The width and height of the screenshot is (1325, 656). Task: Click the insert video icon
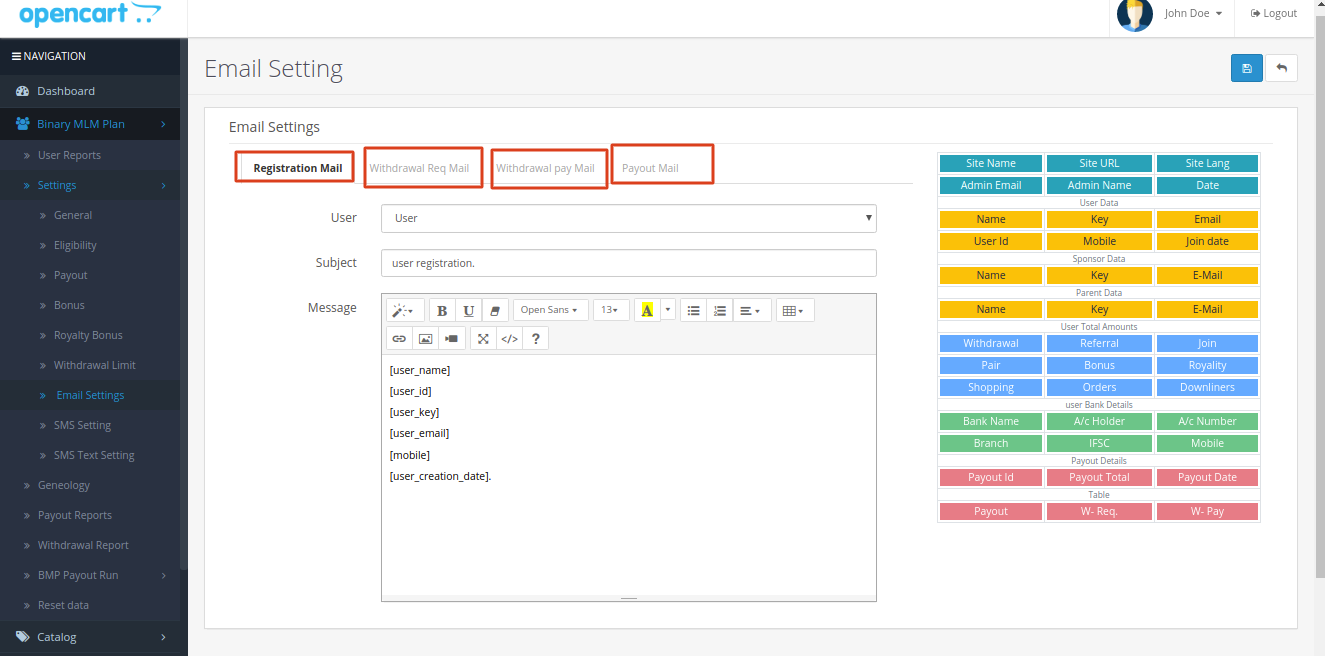tap(452, 339)
